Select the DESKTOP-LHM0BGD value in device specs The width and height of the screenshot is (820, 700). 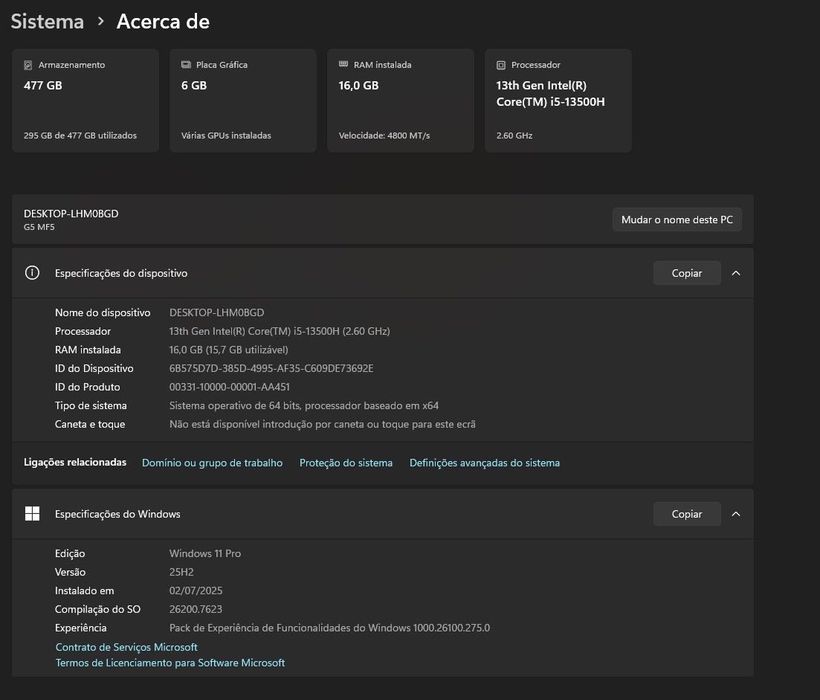217,313
